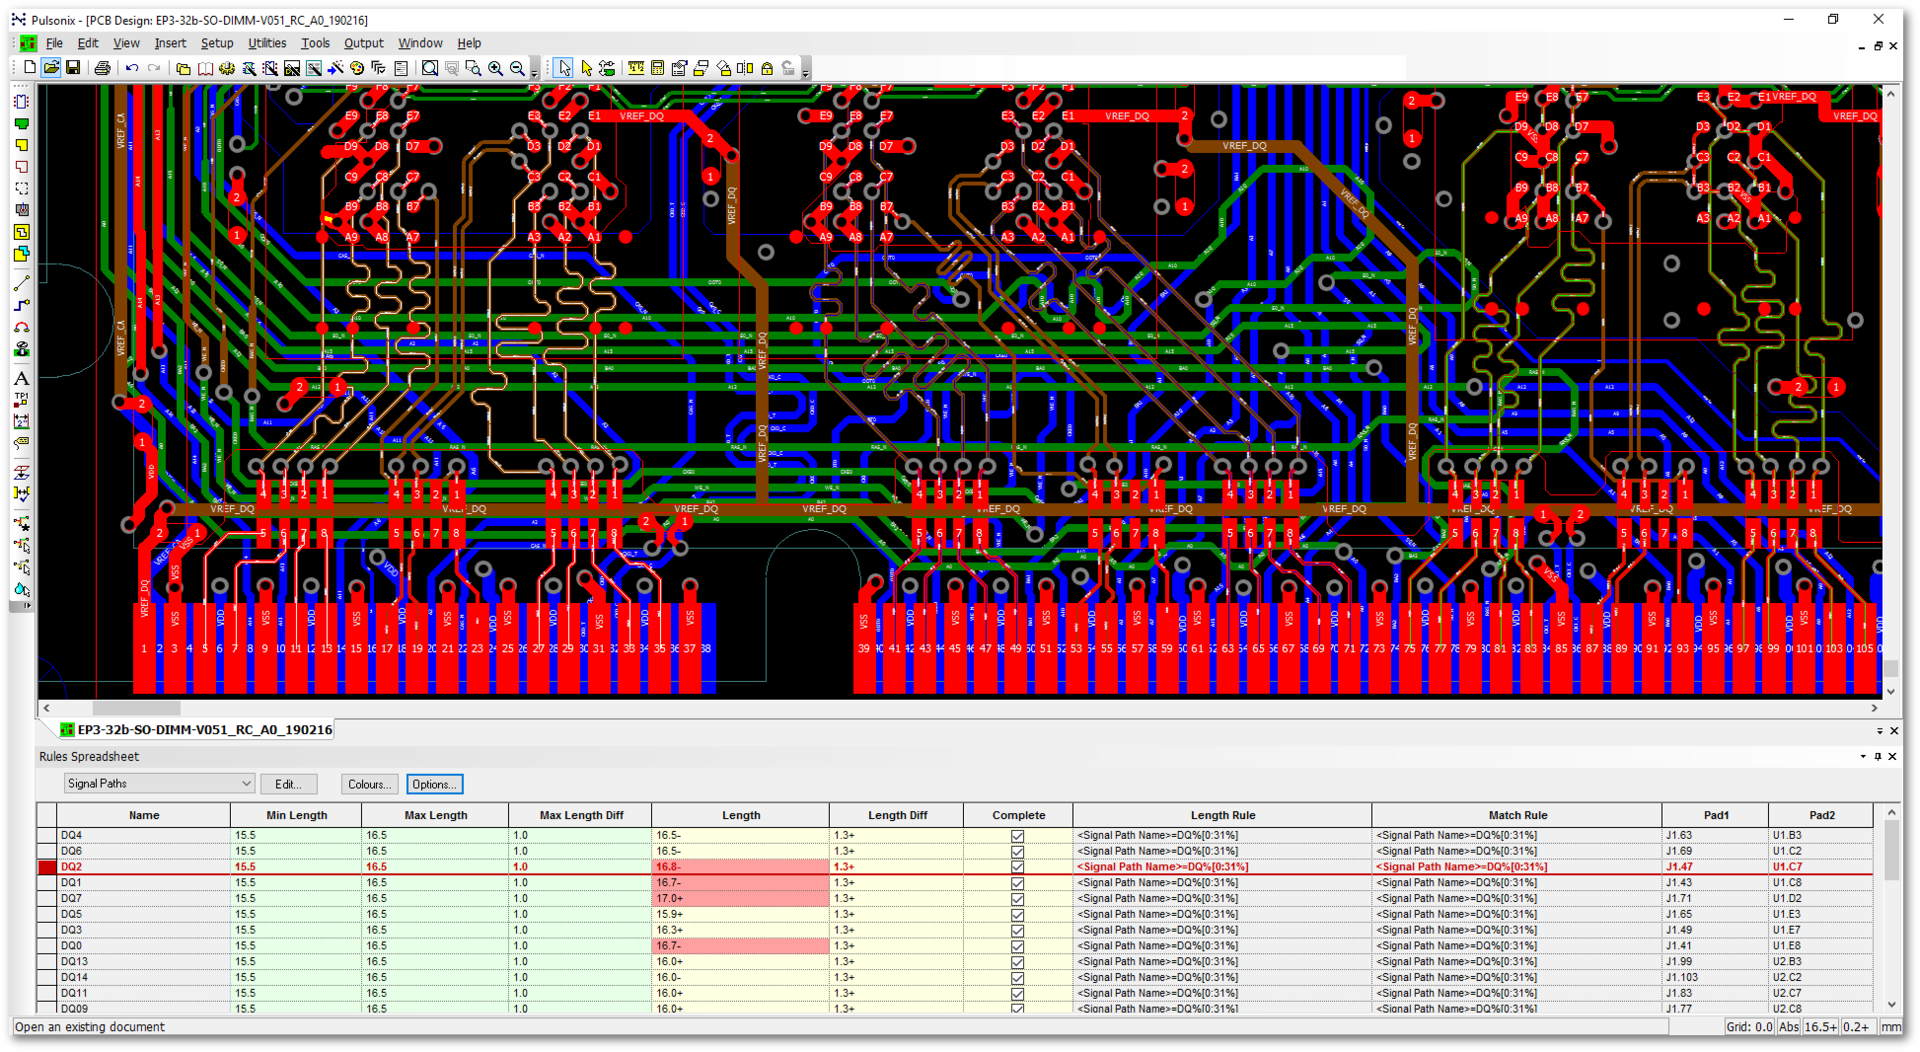
Task: Click the Lock padlock icon
Action: point(767,68)
